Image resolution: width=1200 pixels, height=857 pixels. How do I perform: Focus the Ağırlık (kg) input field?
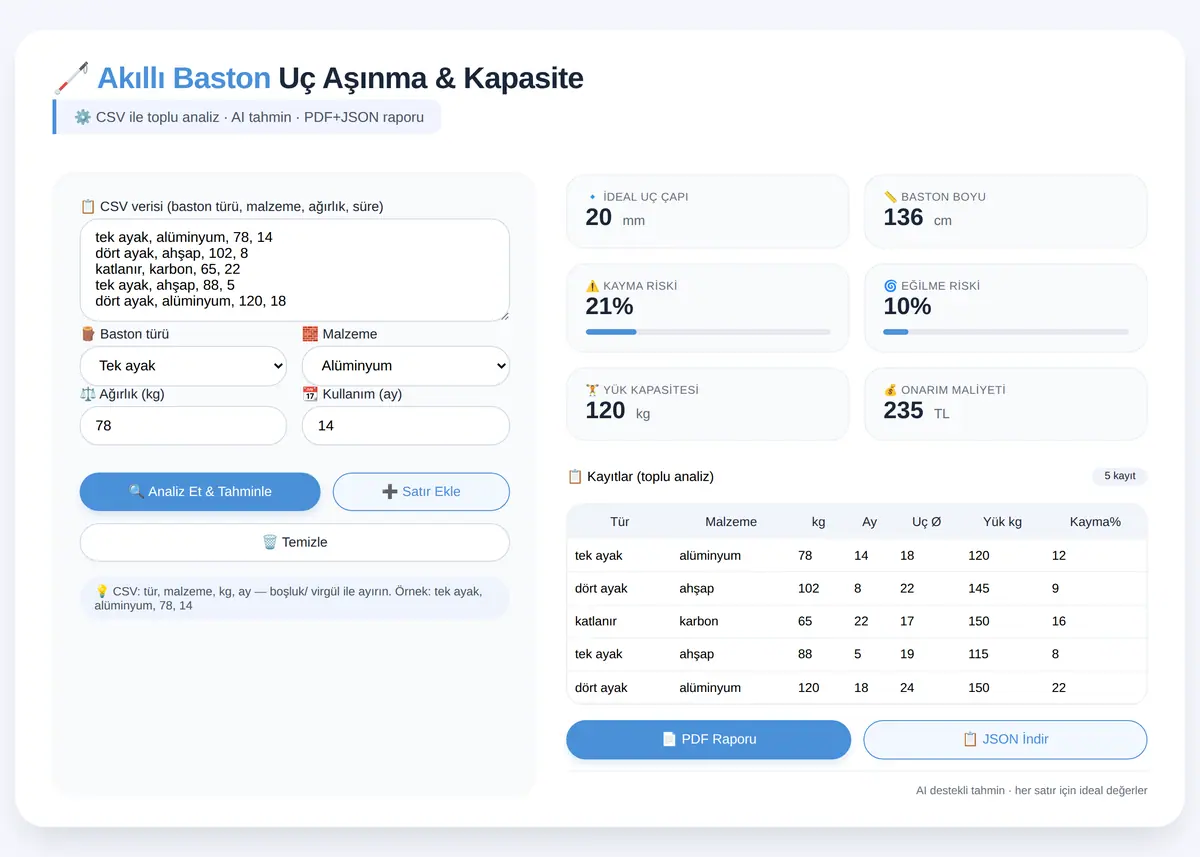[183, 426]
